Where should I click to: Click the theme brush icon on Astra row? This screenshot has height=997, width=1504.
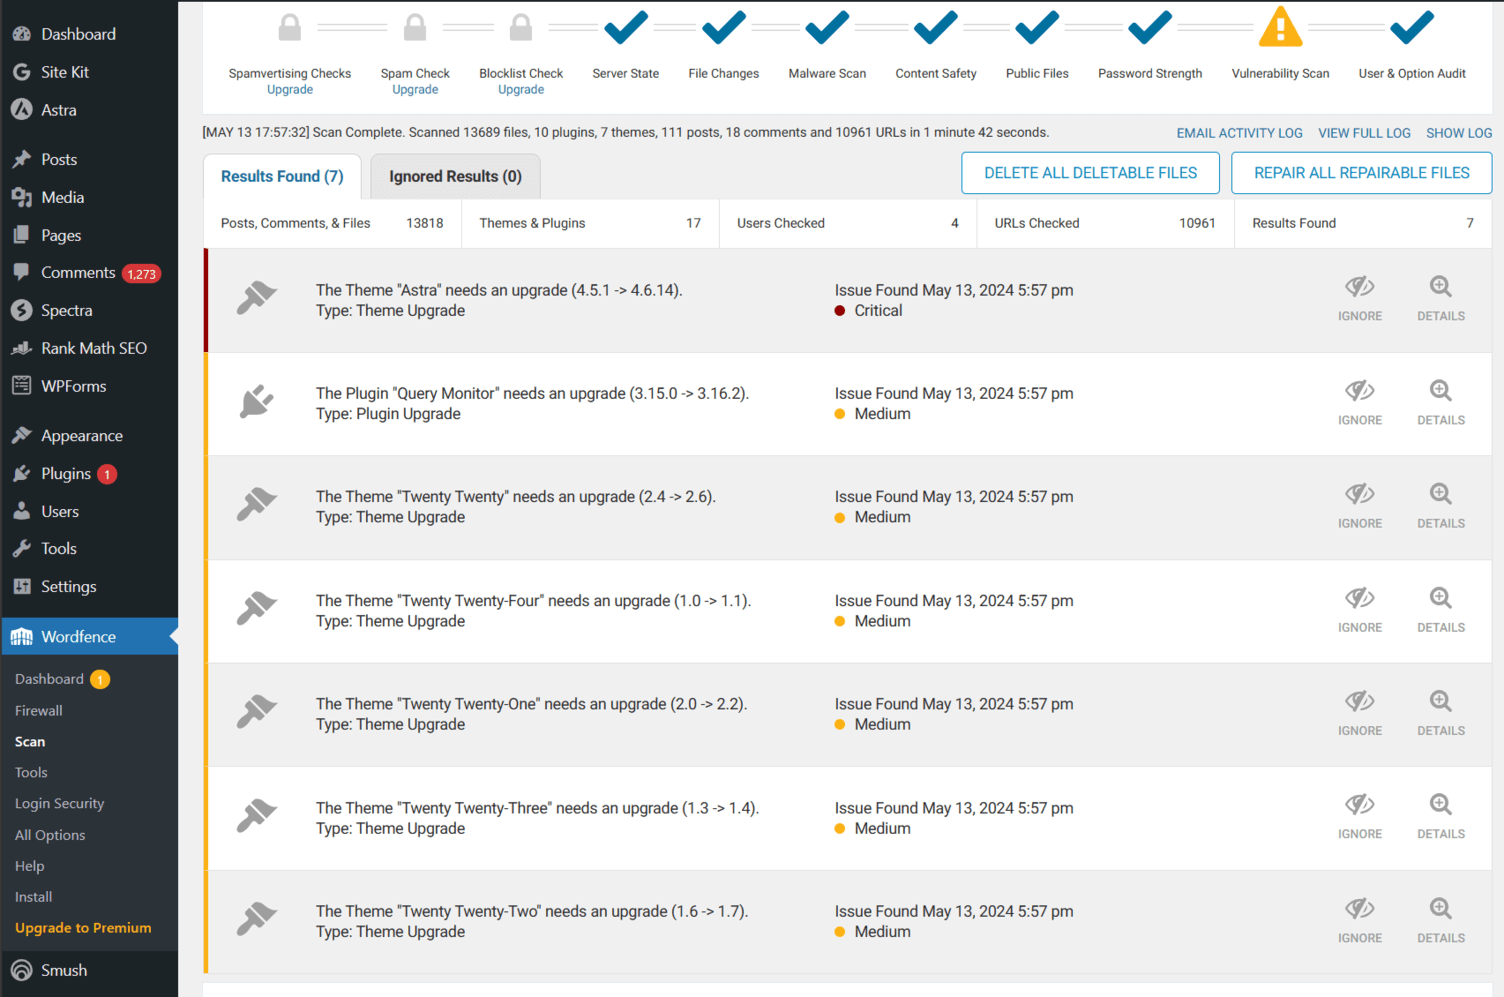point(257,297)
